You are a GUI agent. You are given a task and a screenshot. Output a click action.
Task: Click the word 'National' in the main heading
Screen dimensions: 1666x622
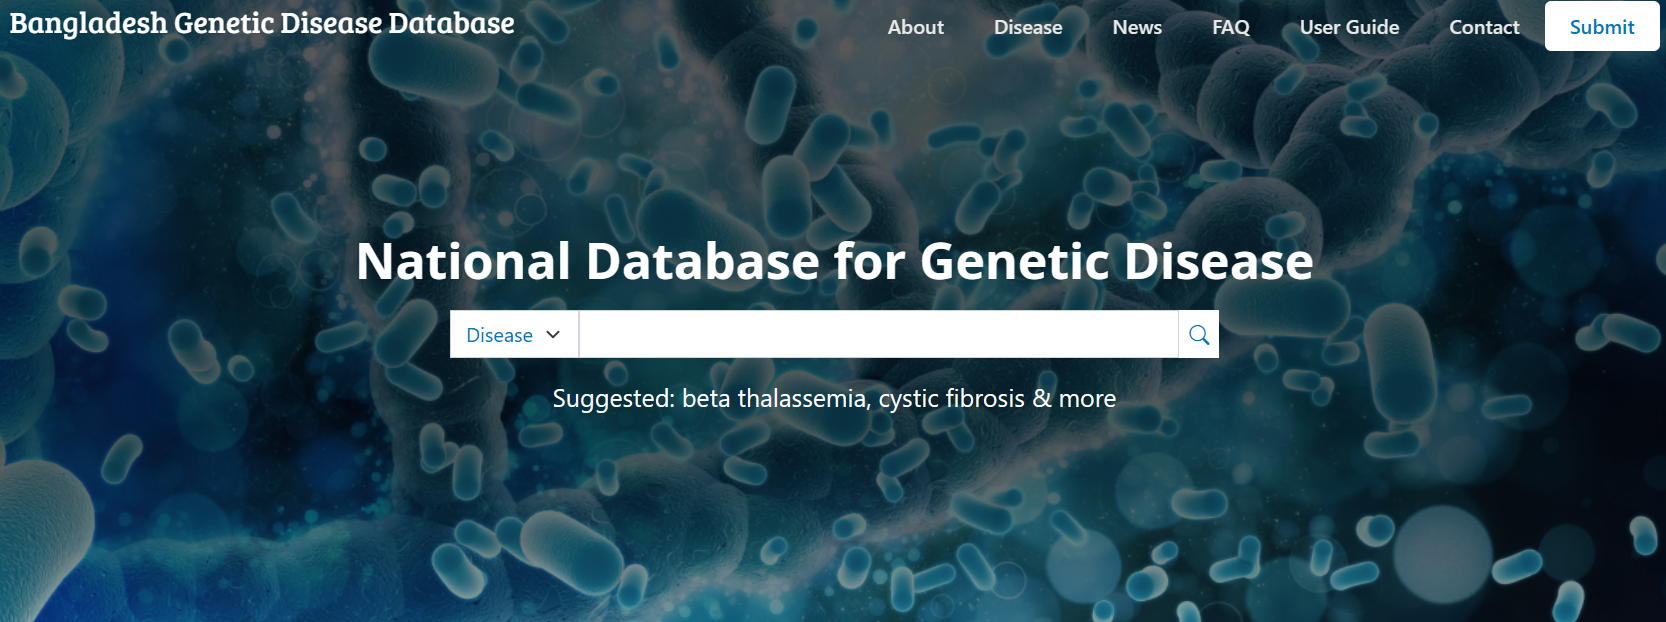tap(463, 262)
